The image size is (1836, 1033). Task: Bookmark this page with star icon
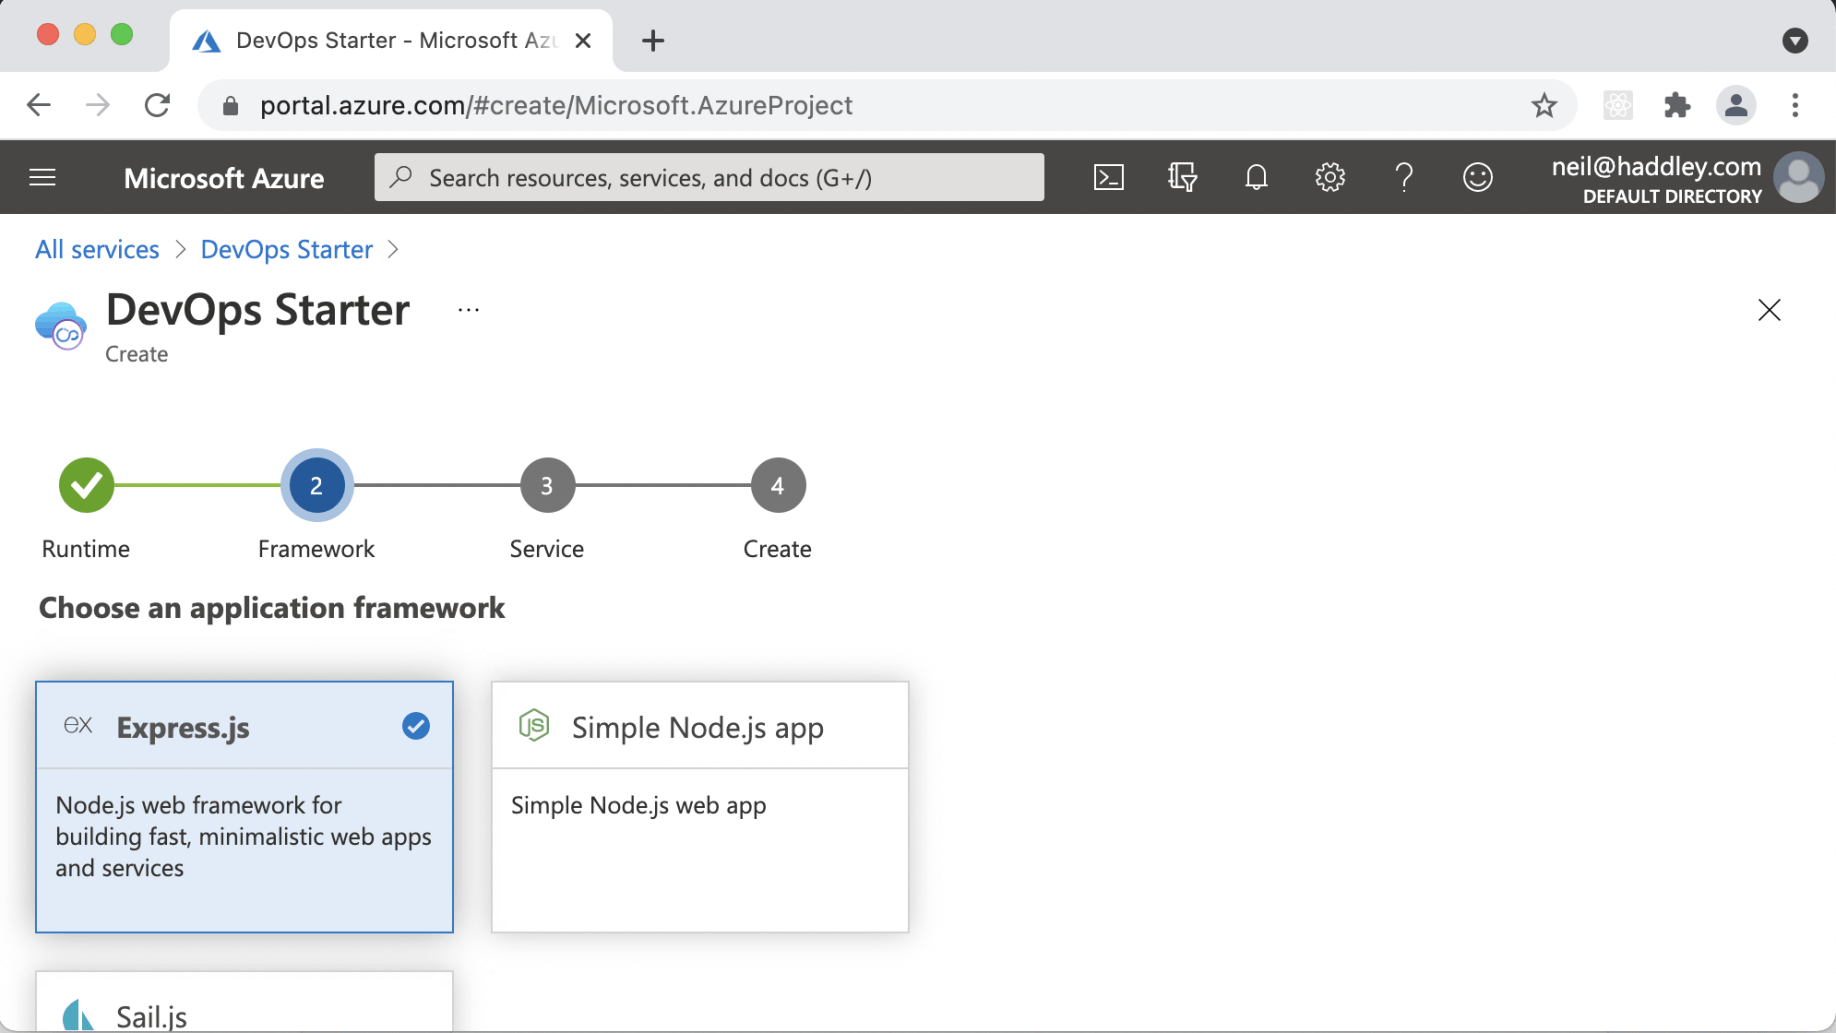coord(1544,105)
